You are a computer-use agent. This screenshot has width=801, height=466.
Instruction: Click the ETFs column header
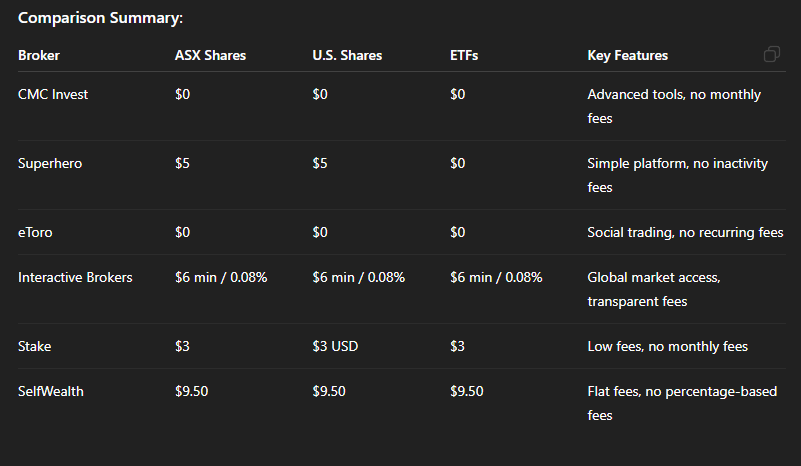click(464, 56)
